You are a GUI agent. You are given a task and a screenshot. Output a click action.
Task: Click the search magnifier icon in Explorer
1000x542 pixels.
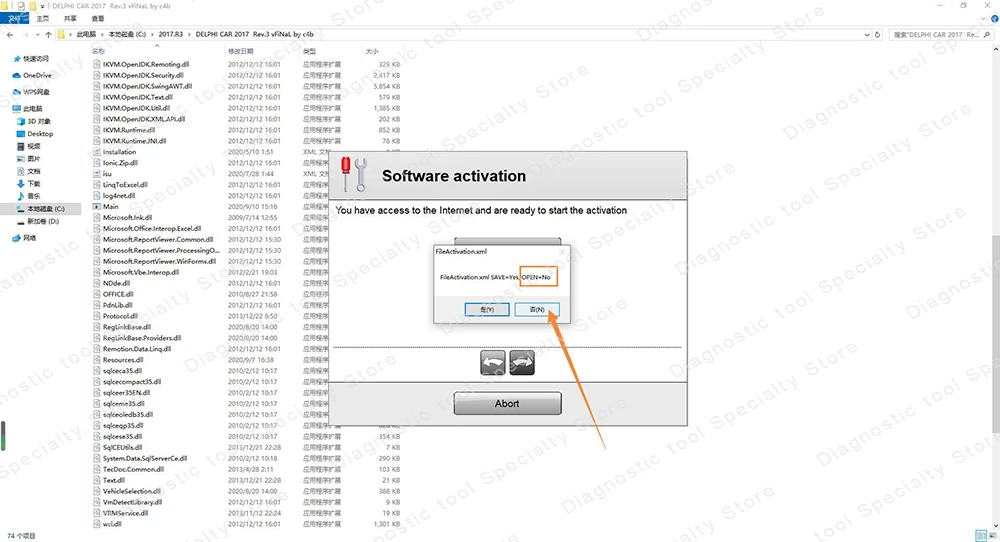(x=987, y=34)
